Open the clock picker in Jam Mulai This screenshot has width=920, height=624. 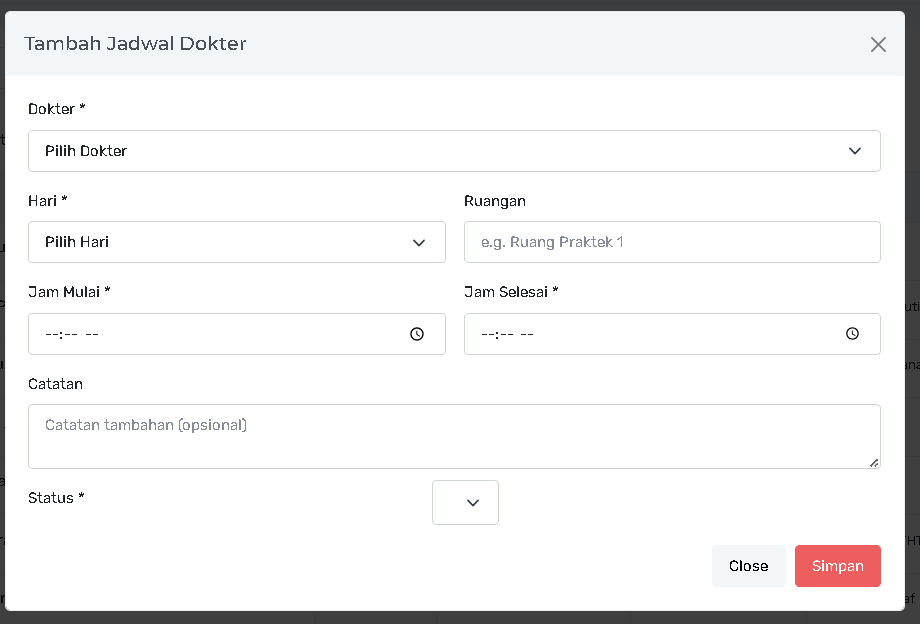pos(417,334)
